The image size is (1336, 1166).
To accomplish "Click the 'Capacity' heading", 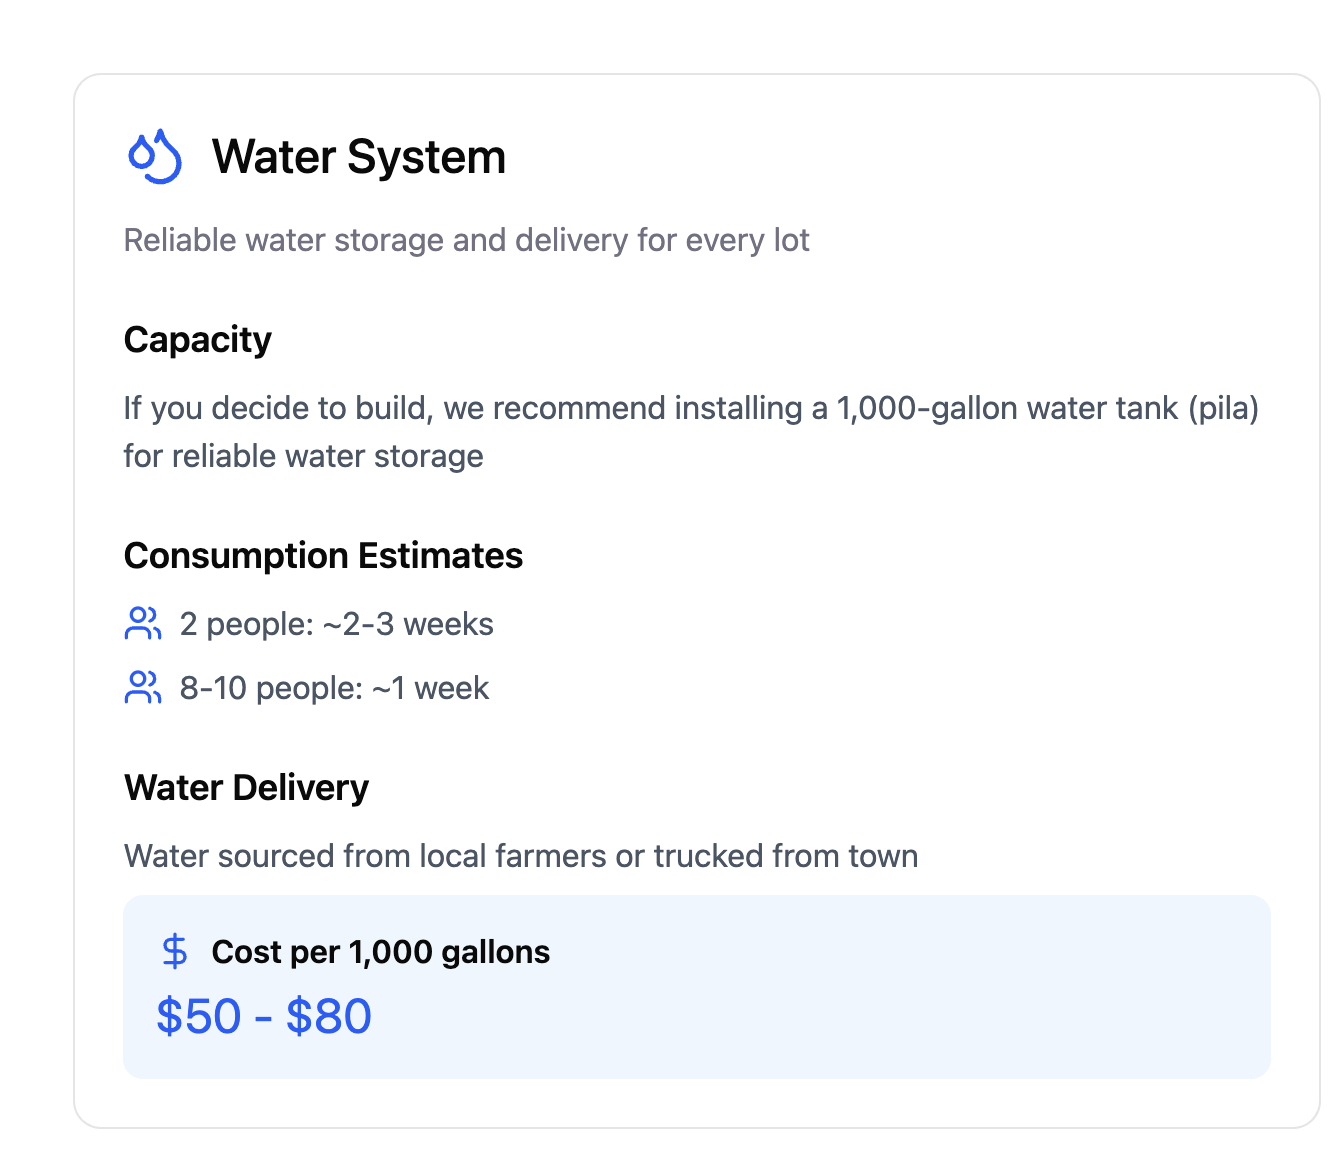I will [197, 340].
